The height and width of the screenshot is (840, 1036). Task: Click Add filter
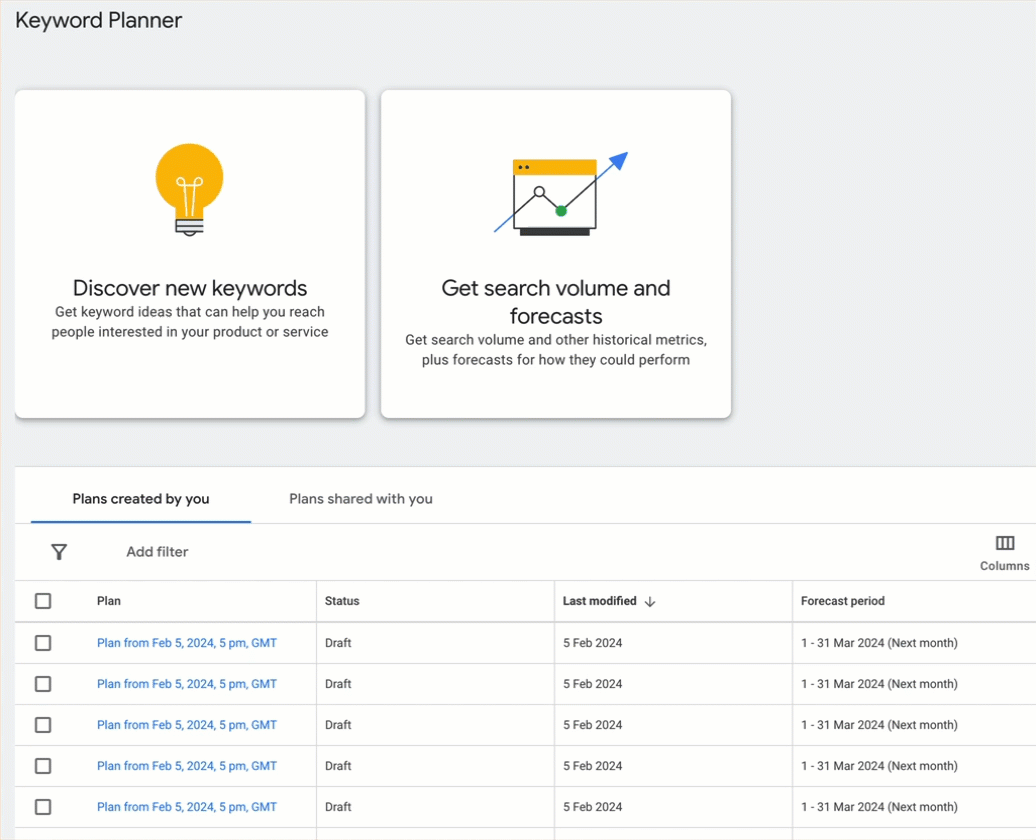tap(157, 551)
